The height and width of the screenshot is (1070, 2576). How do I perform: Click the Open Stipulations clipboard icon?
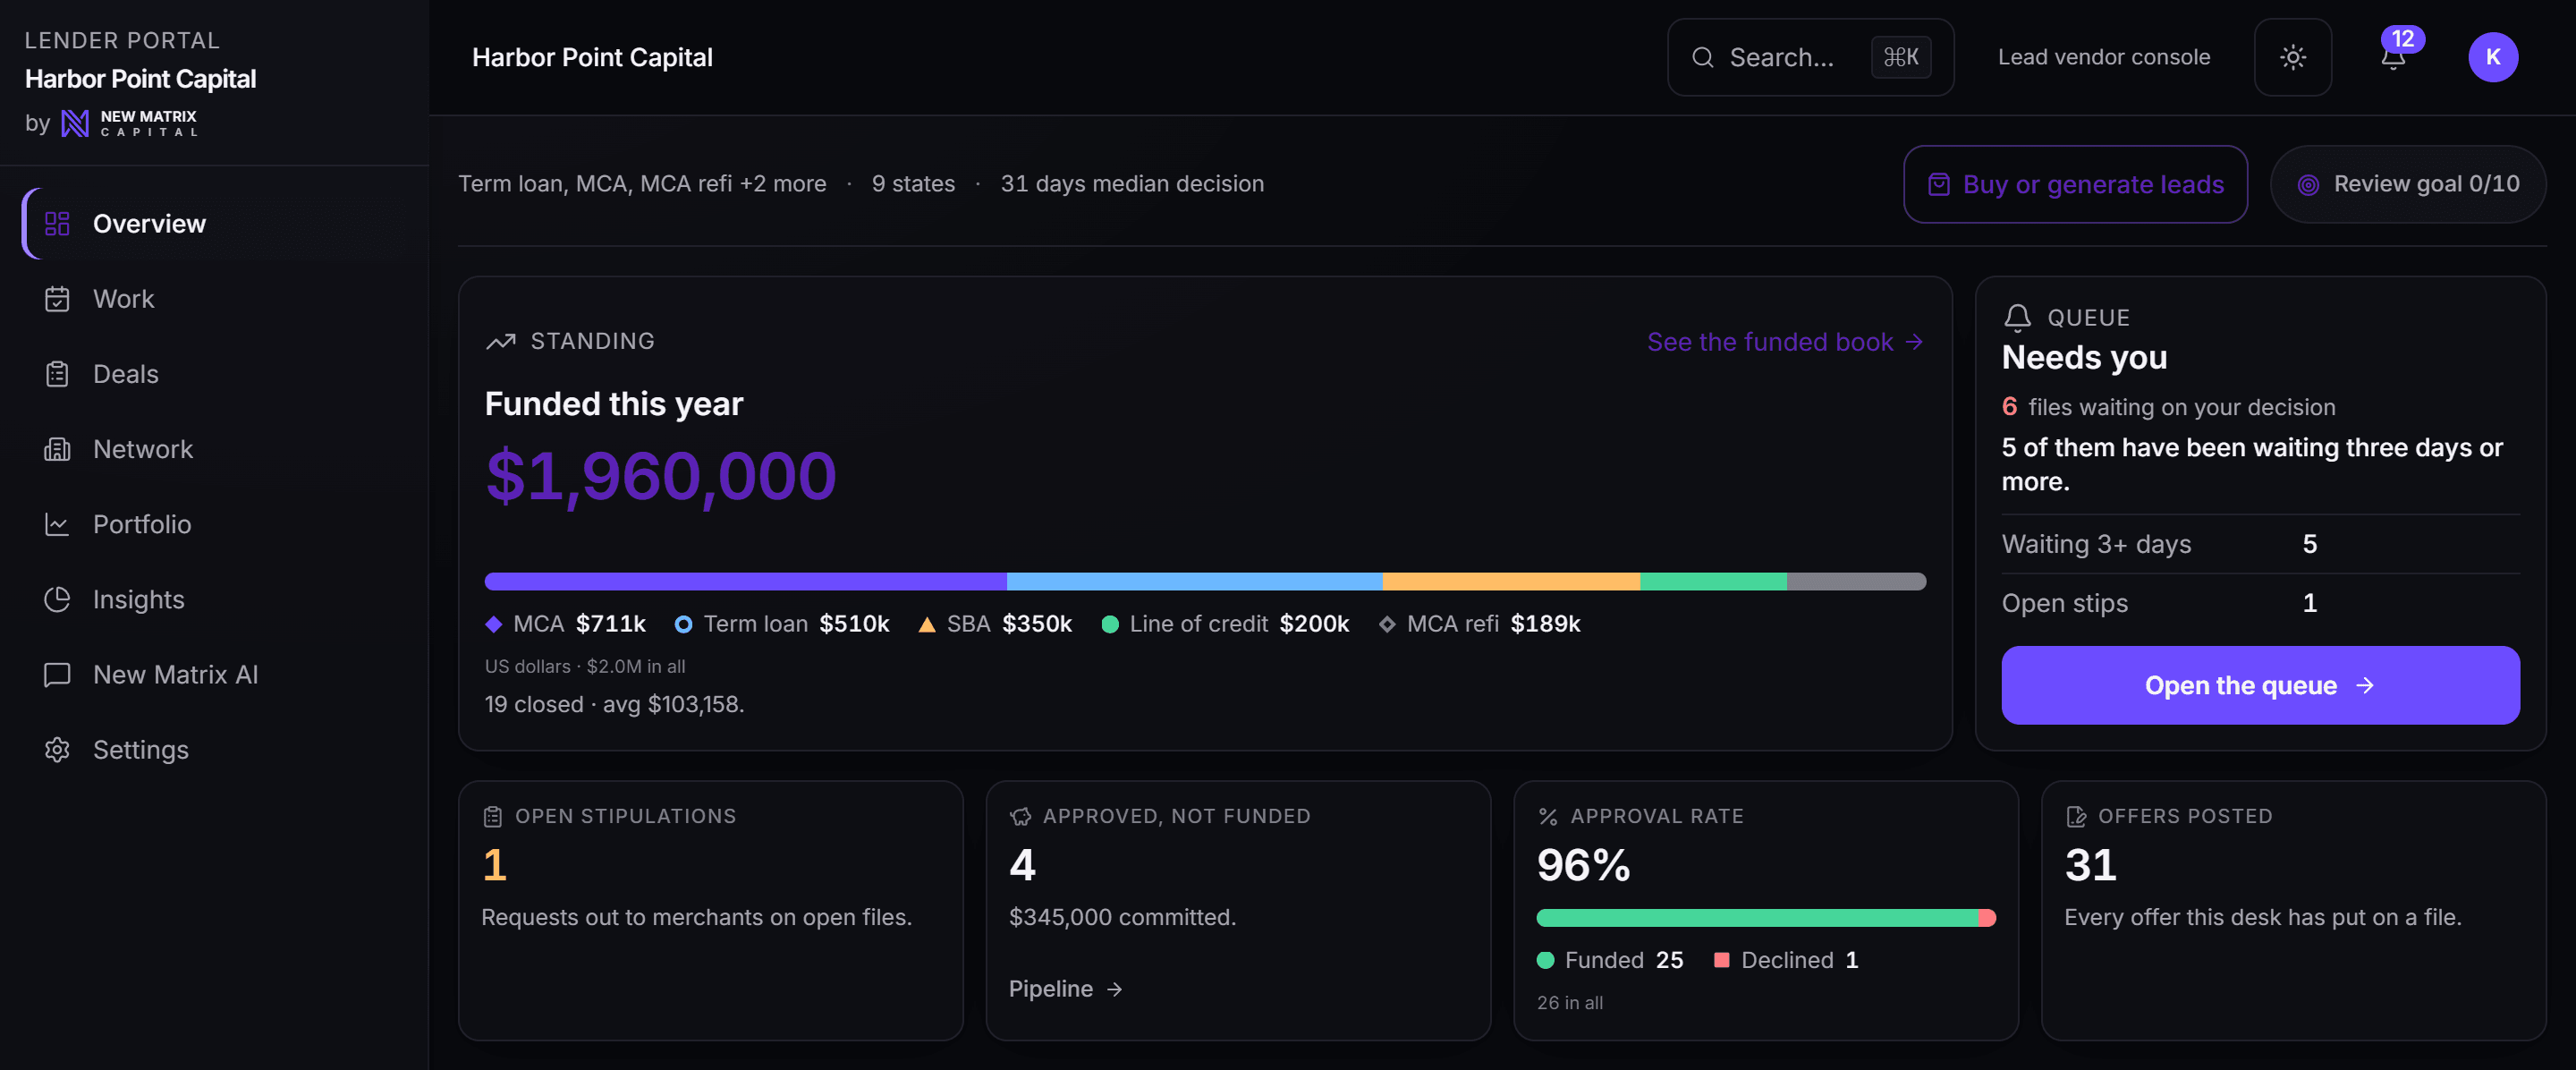(492, 816)
